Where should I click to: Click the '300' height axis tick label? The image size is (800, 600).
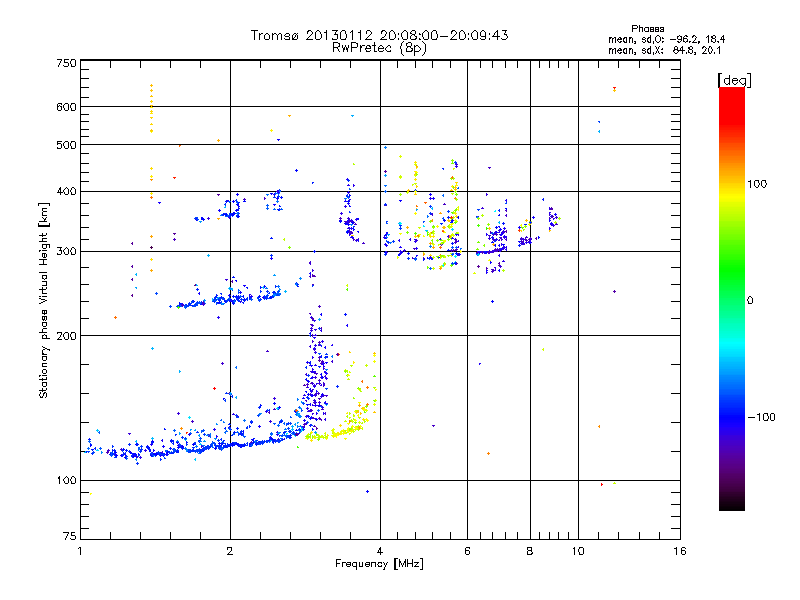click(66, 252)
